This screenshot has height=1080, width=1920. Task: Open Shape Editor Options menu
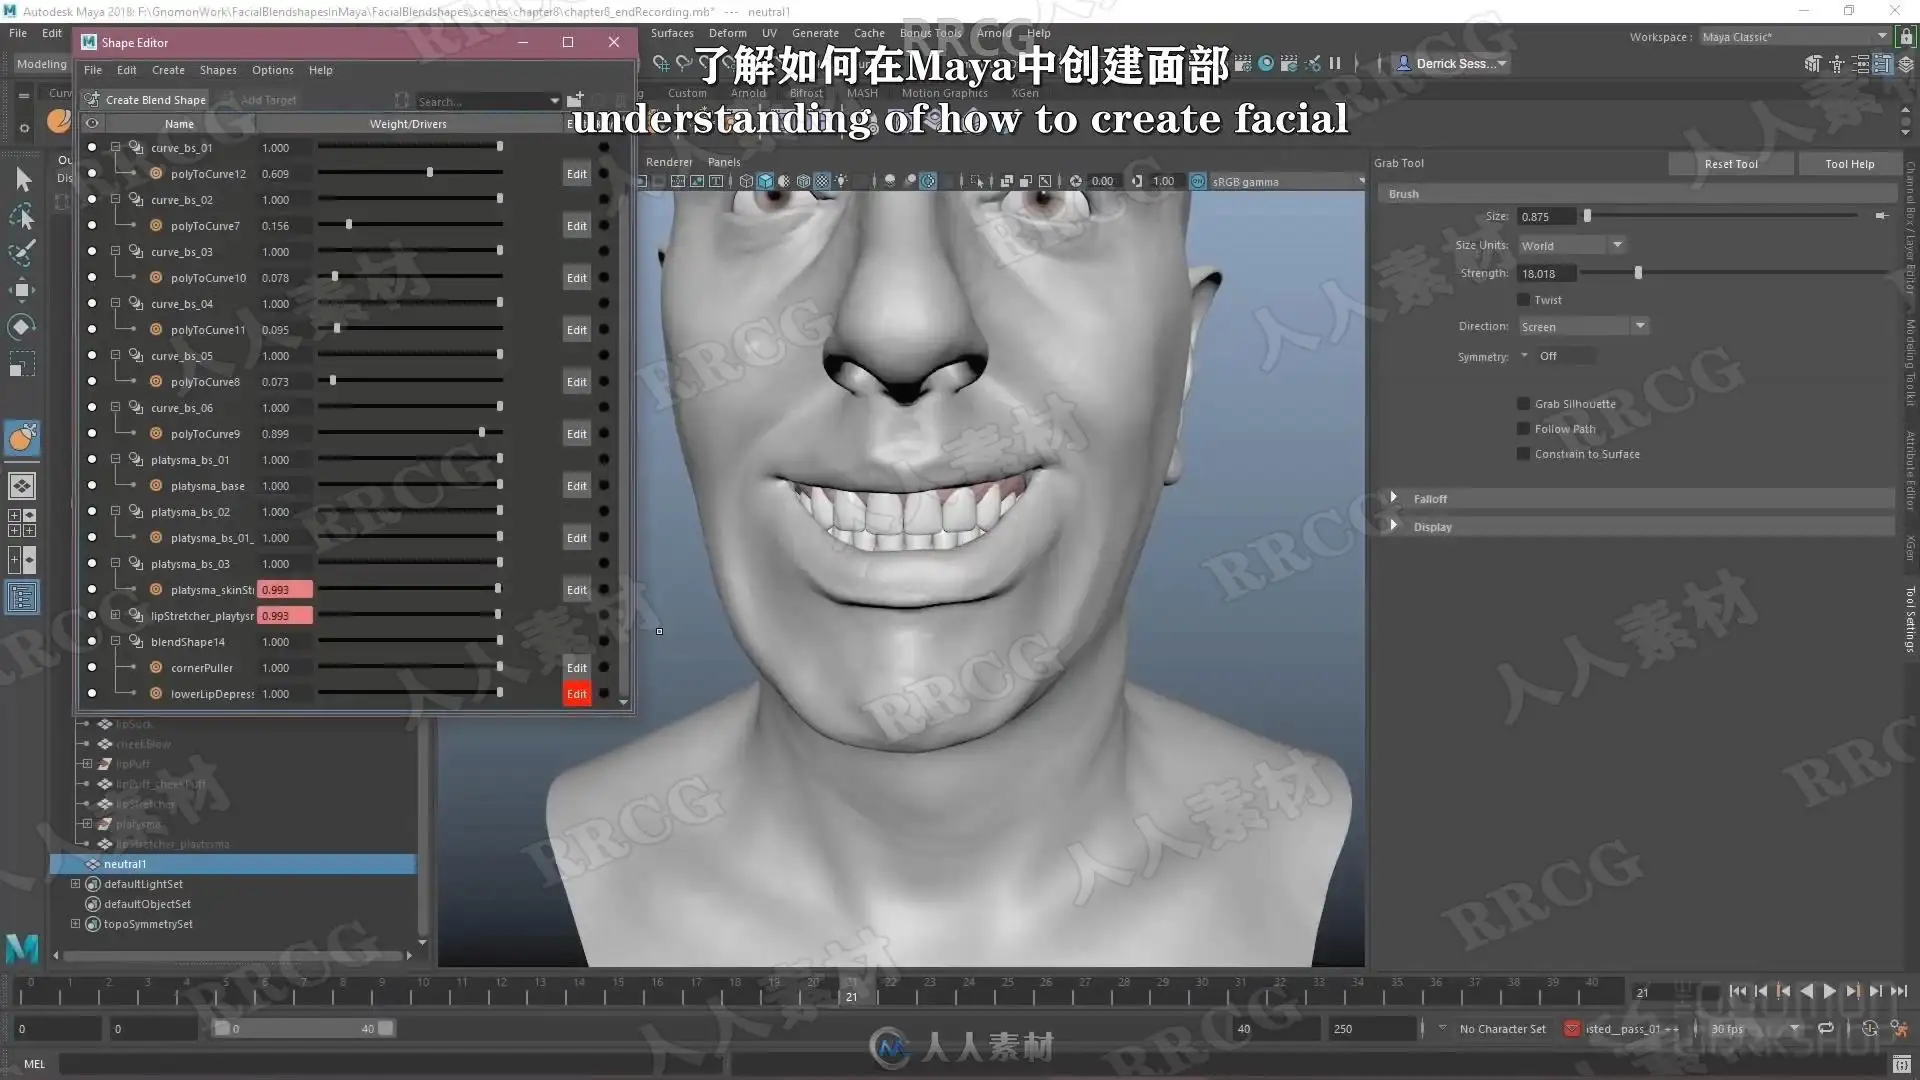[273, 70]
